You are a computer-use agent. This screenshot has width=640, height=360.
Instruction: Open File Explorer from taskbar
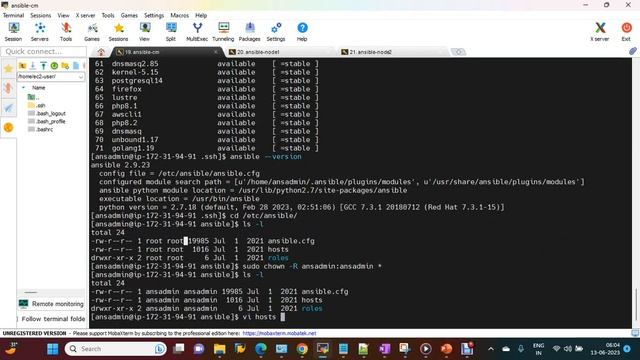pyautogui.click(x=220, y=349)
